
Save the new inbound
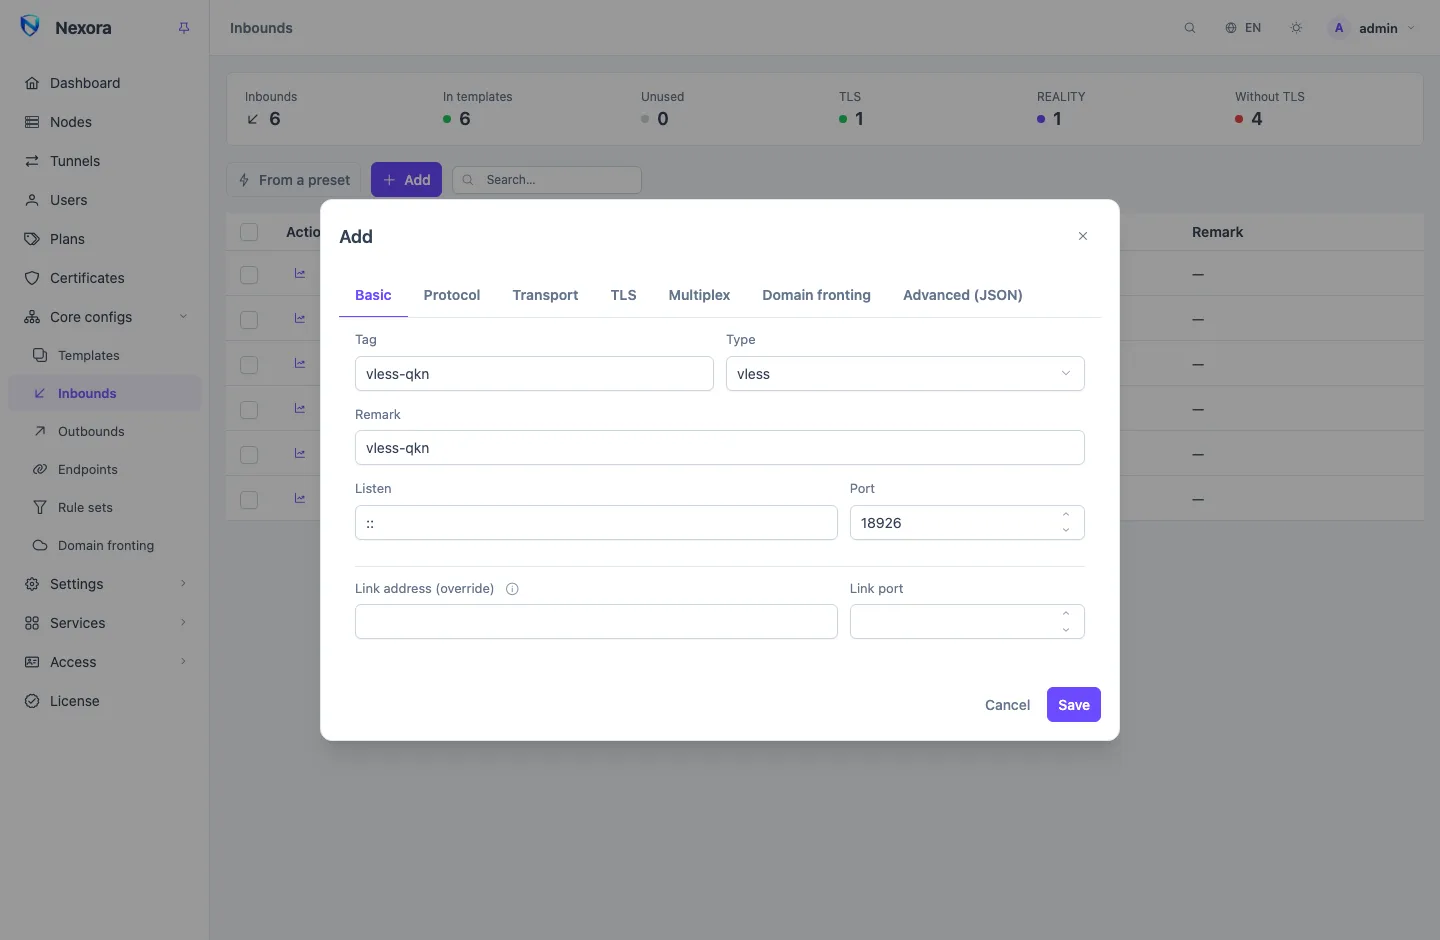1074,705
